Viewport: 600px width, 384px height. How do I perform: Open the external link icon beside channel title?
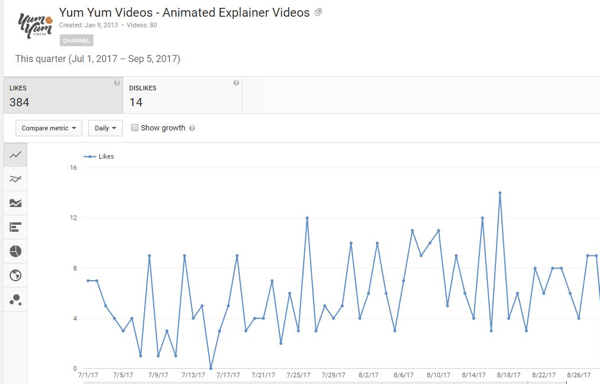click(x=318, y=13)
